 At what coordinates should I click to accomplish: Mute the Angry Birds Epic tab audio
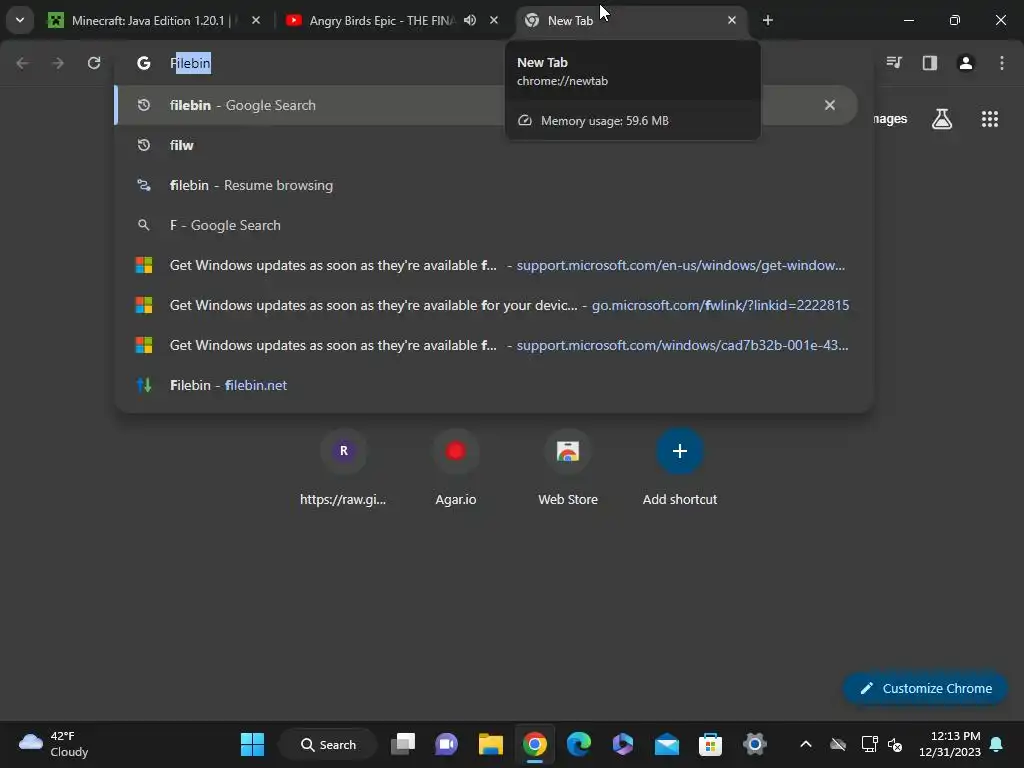pos(470,20)
